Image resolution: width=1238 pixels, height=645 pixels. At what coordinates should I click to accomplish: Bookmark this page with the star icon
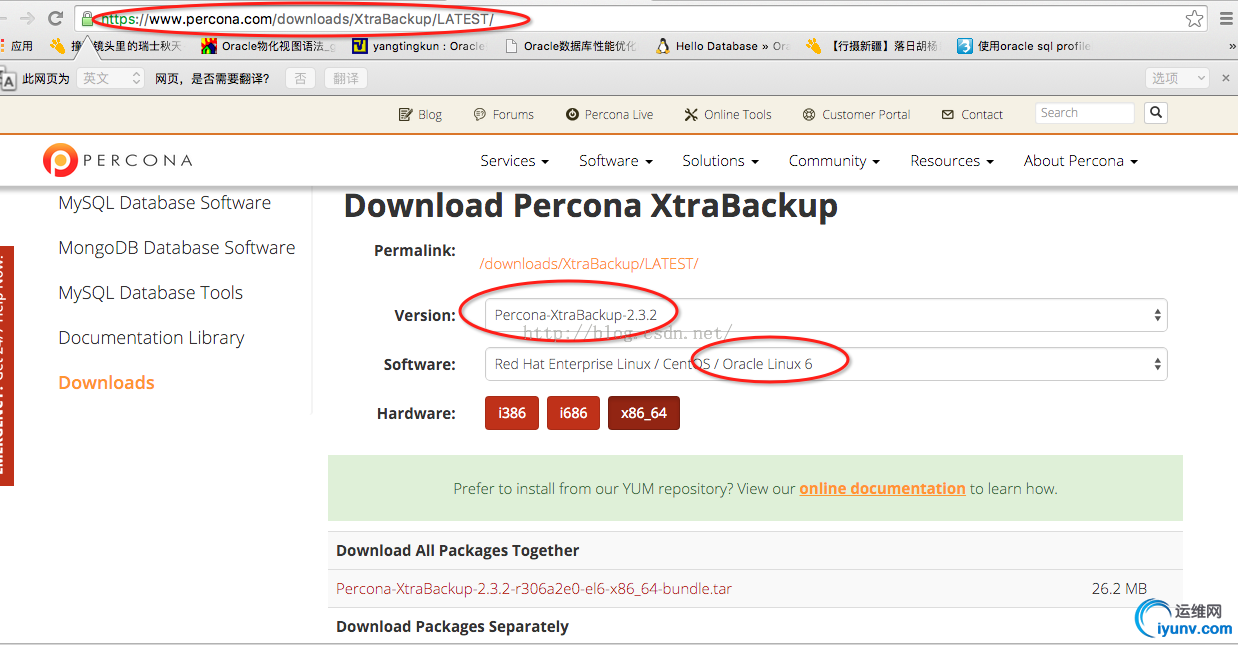coord(1194,18)
